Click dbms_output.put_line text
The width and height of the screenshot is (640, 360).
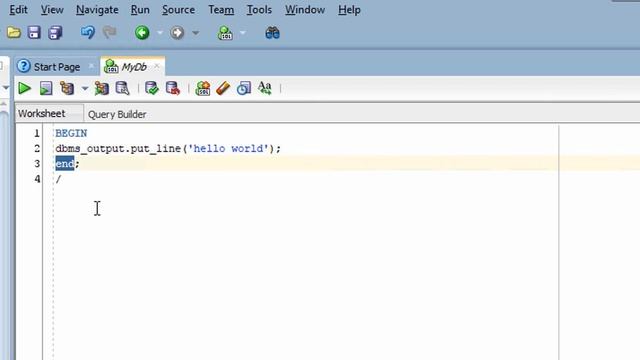118,149
